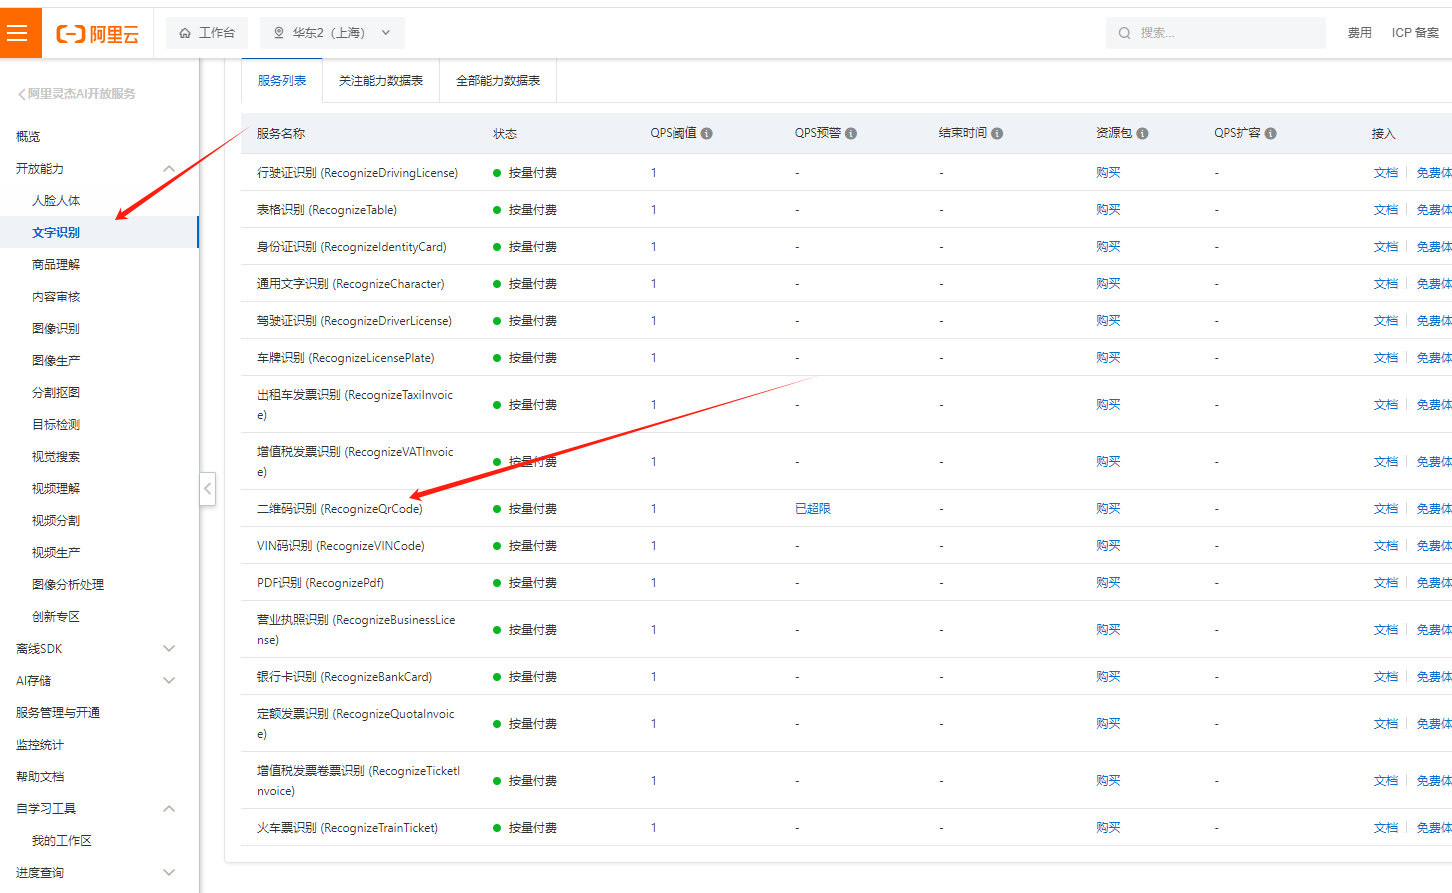Open 文档 for RecognizeLicensePlate row

point(1386,358)
